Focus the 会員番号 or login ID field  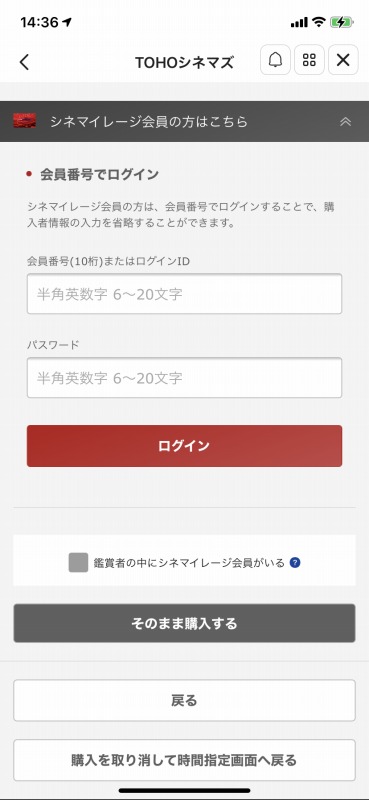(x=184, y=294)
